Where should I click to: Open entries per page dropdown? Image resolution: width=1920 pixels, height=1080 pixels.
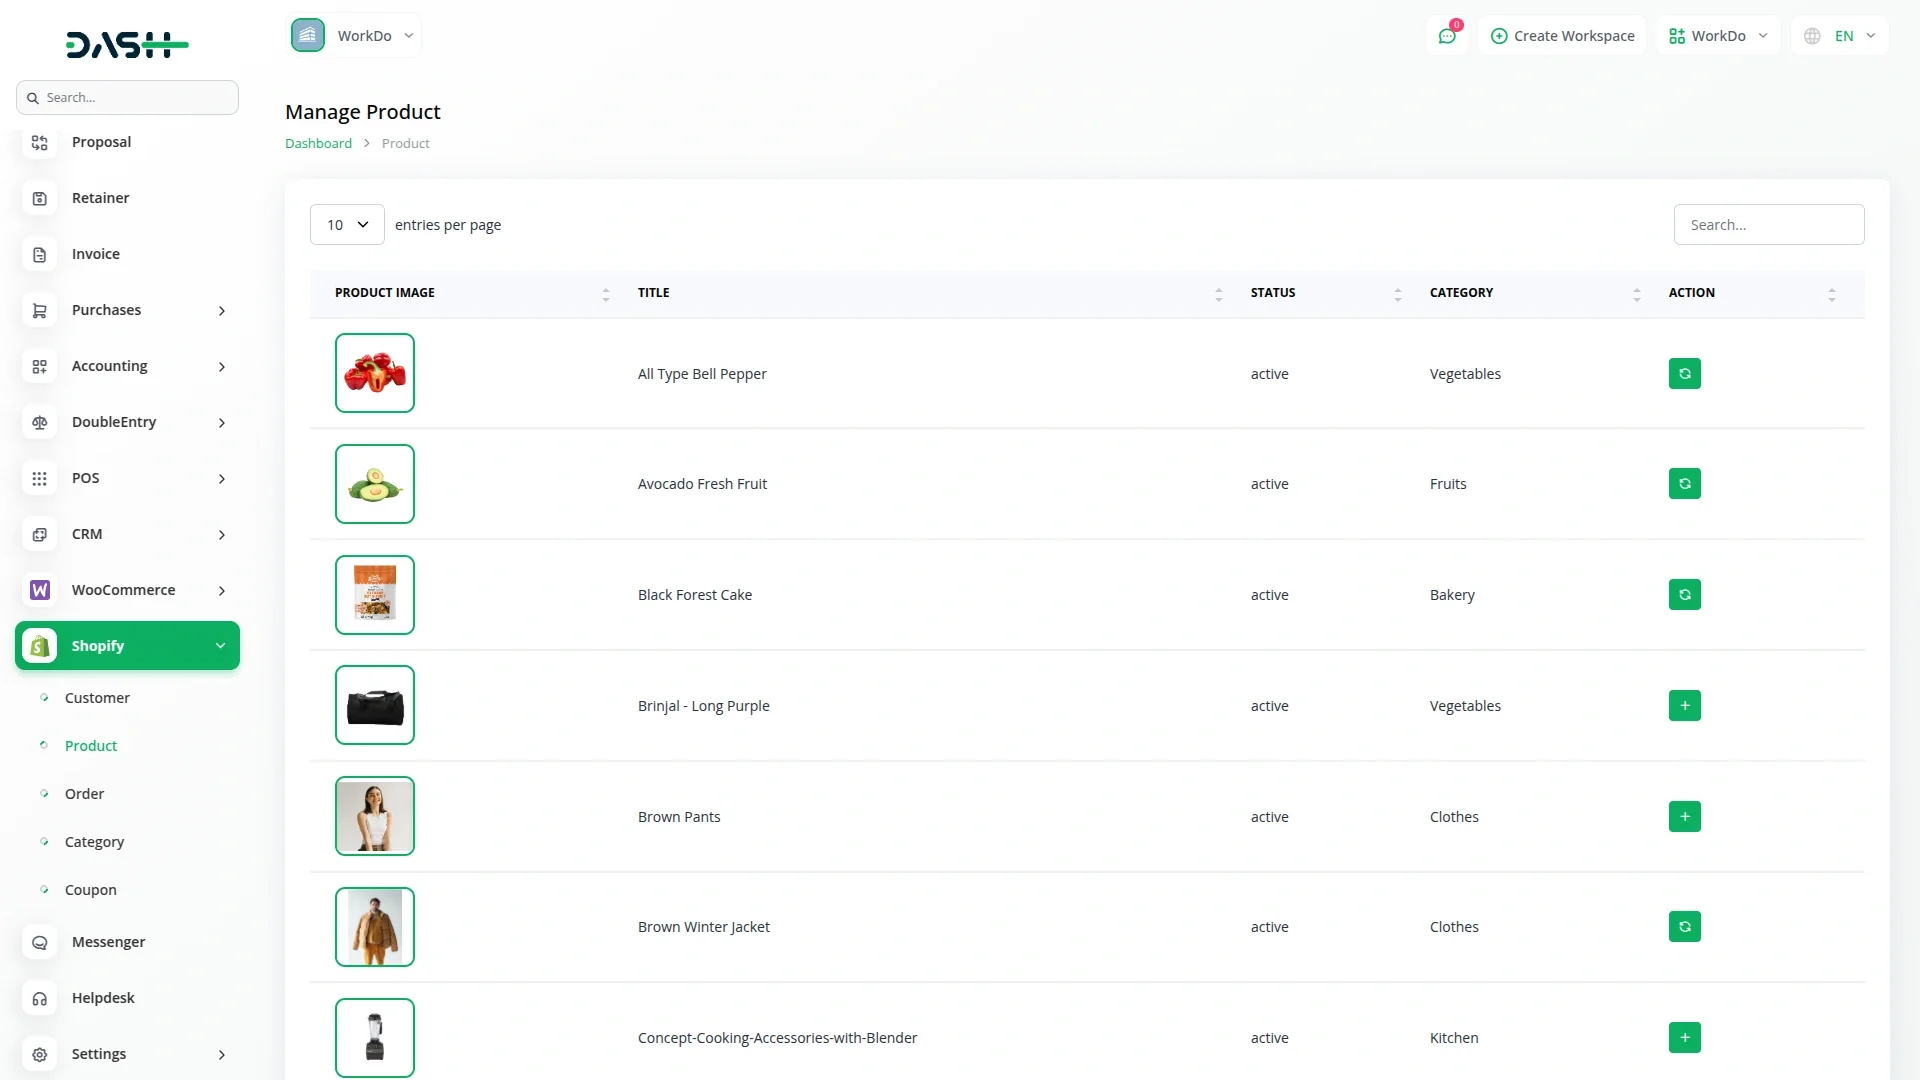click(x=347, y=225)
